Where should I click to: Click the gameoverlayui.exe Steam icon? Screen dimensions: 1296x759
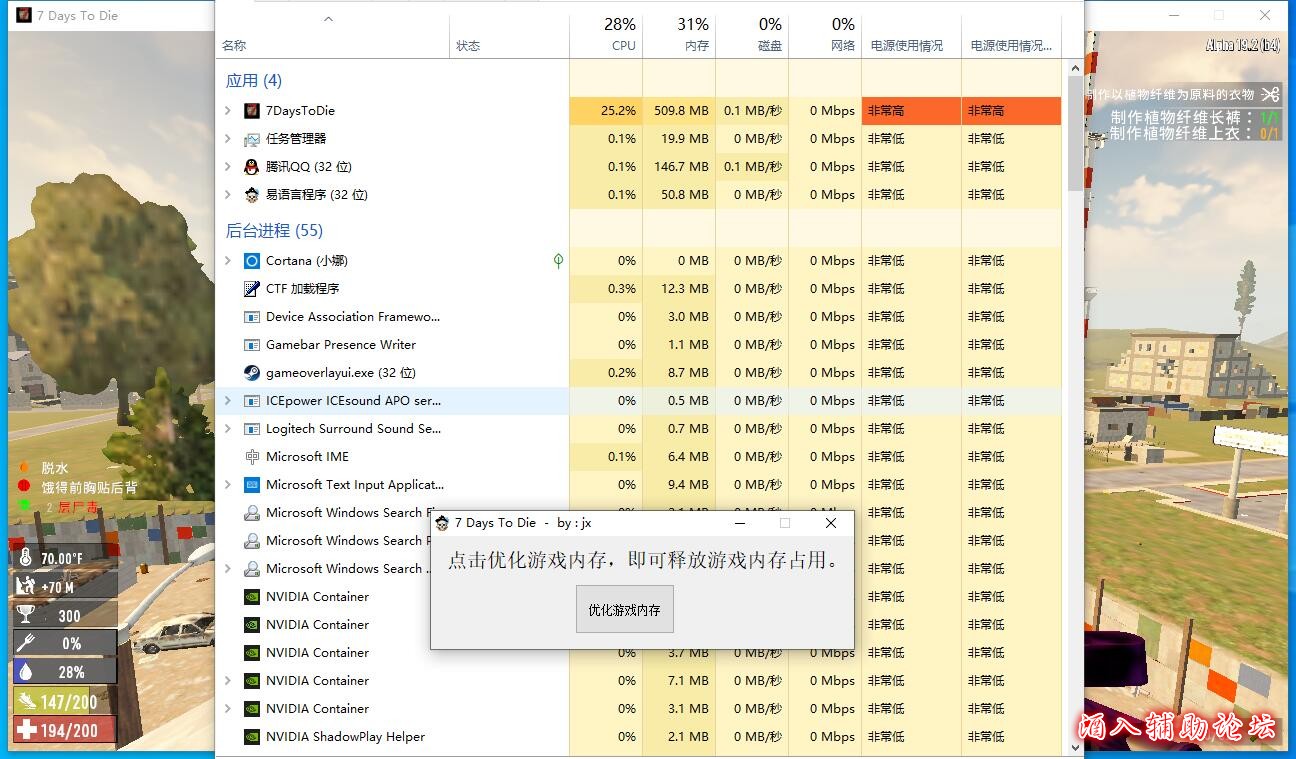pos(252,373)
